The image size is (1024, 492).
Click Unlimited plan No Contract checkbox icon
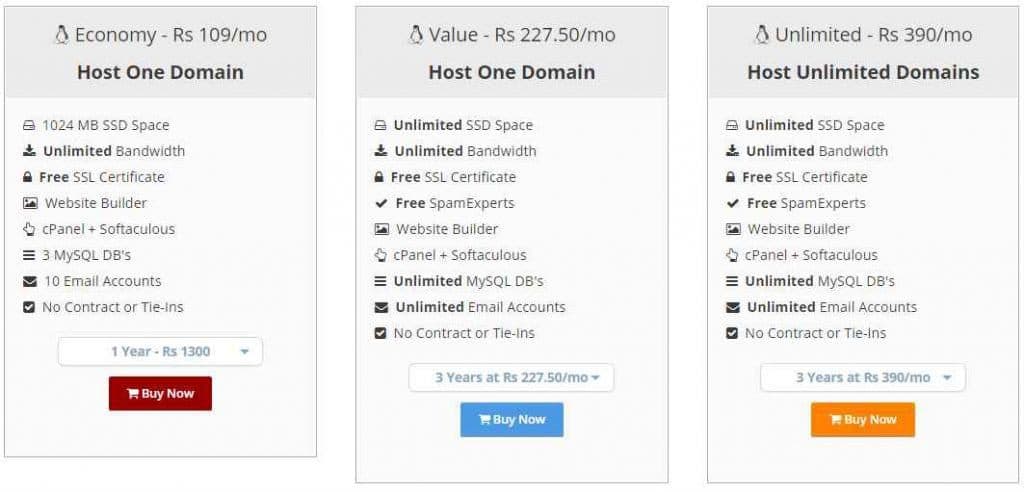point(732,333)
